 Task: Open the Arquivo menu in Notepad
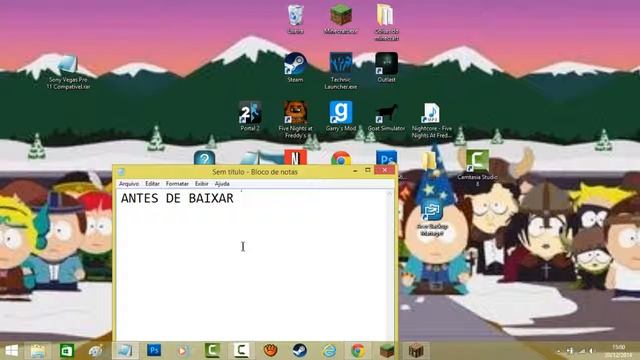point(129,184)
